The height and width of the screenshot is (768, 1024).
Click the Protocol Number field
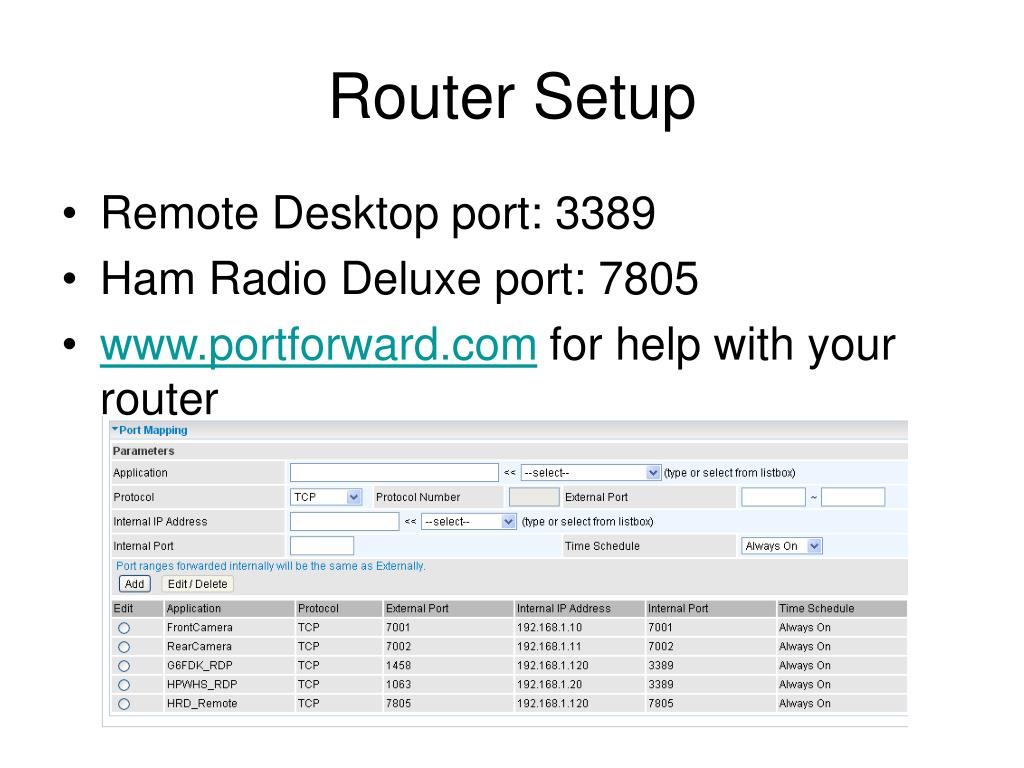click(x=534, y=497)
